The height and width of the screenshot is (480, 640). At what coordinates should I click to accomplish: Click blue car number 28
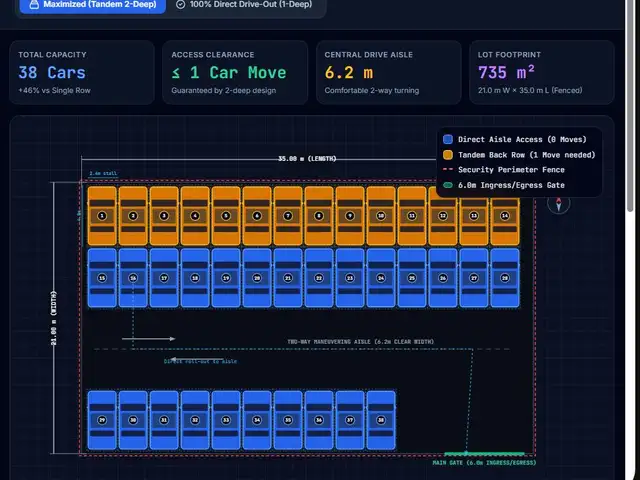(505, 278)
